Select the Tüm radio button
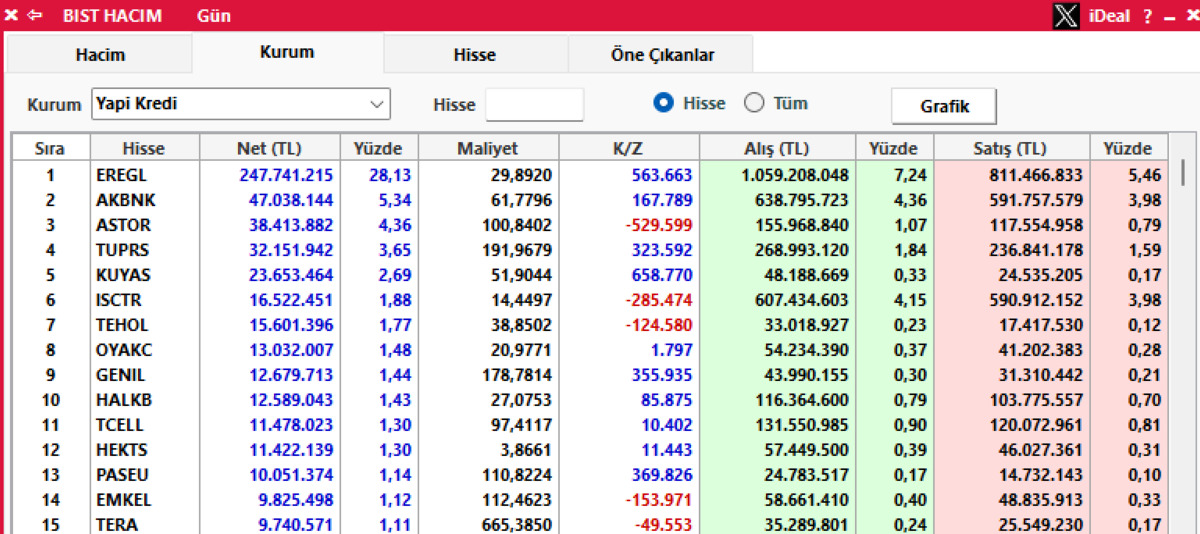 (754, 103)
